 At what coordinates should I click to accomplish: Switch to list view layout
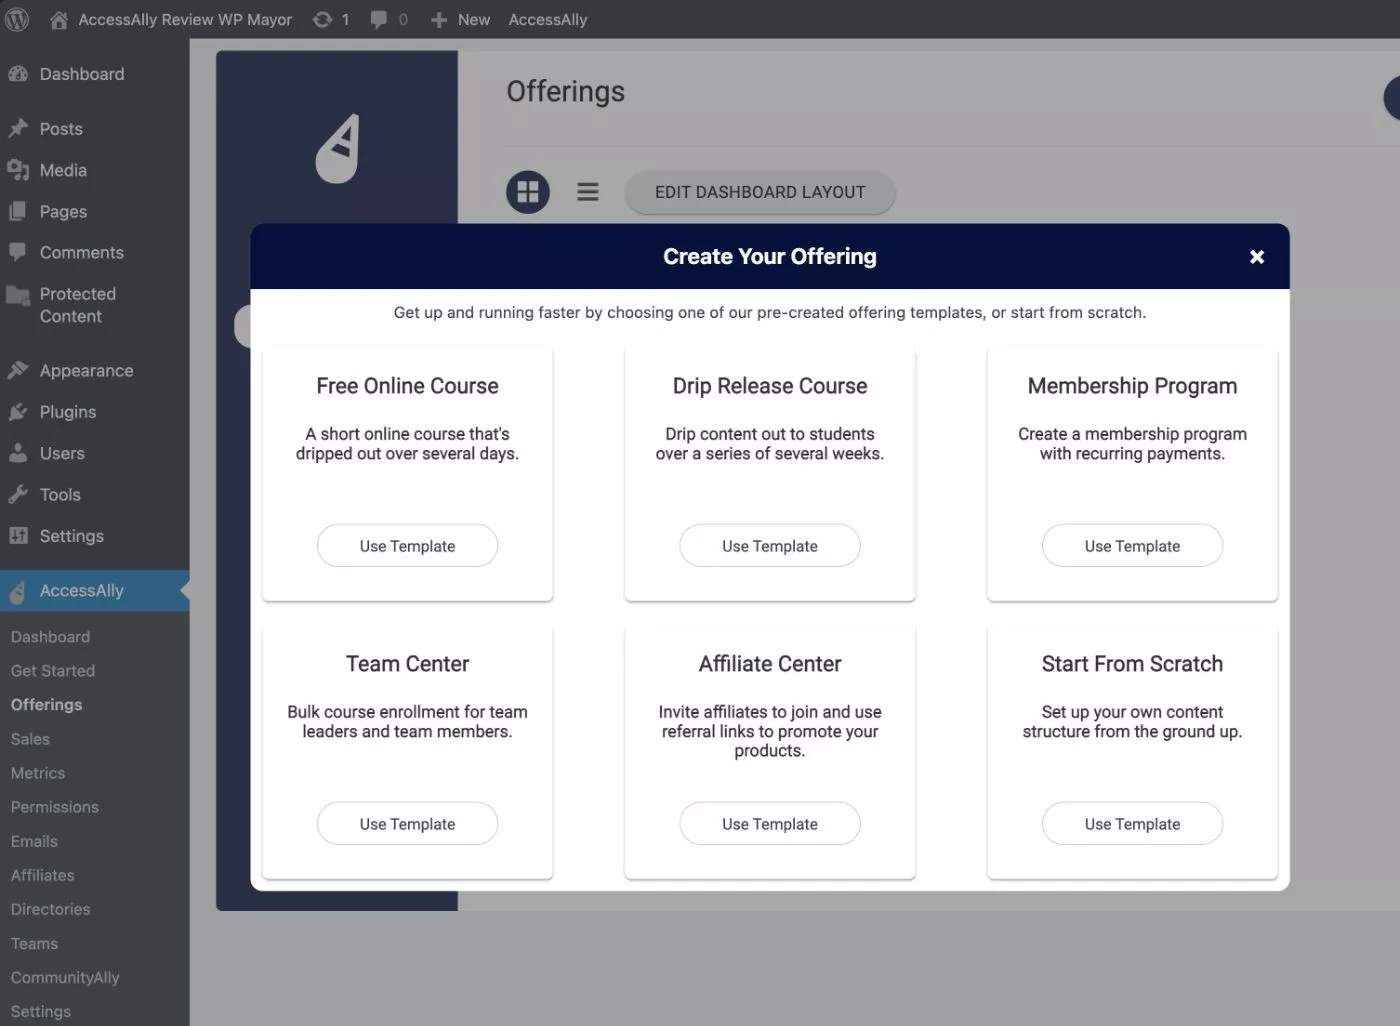[x=588, y=191]
